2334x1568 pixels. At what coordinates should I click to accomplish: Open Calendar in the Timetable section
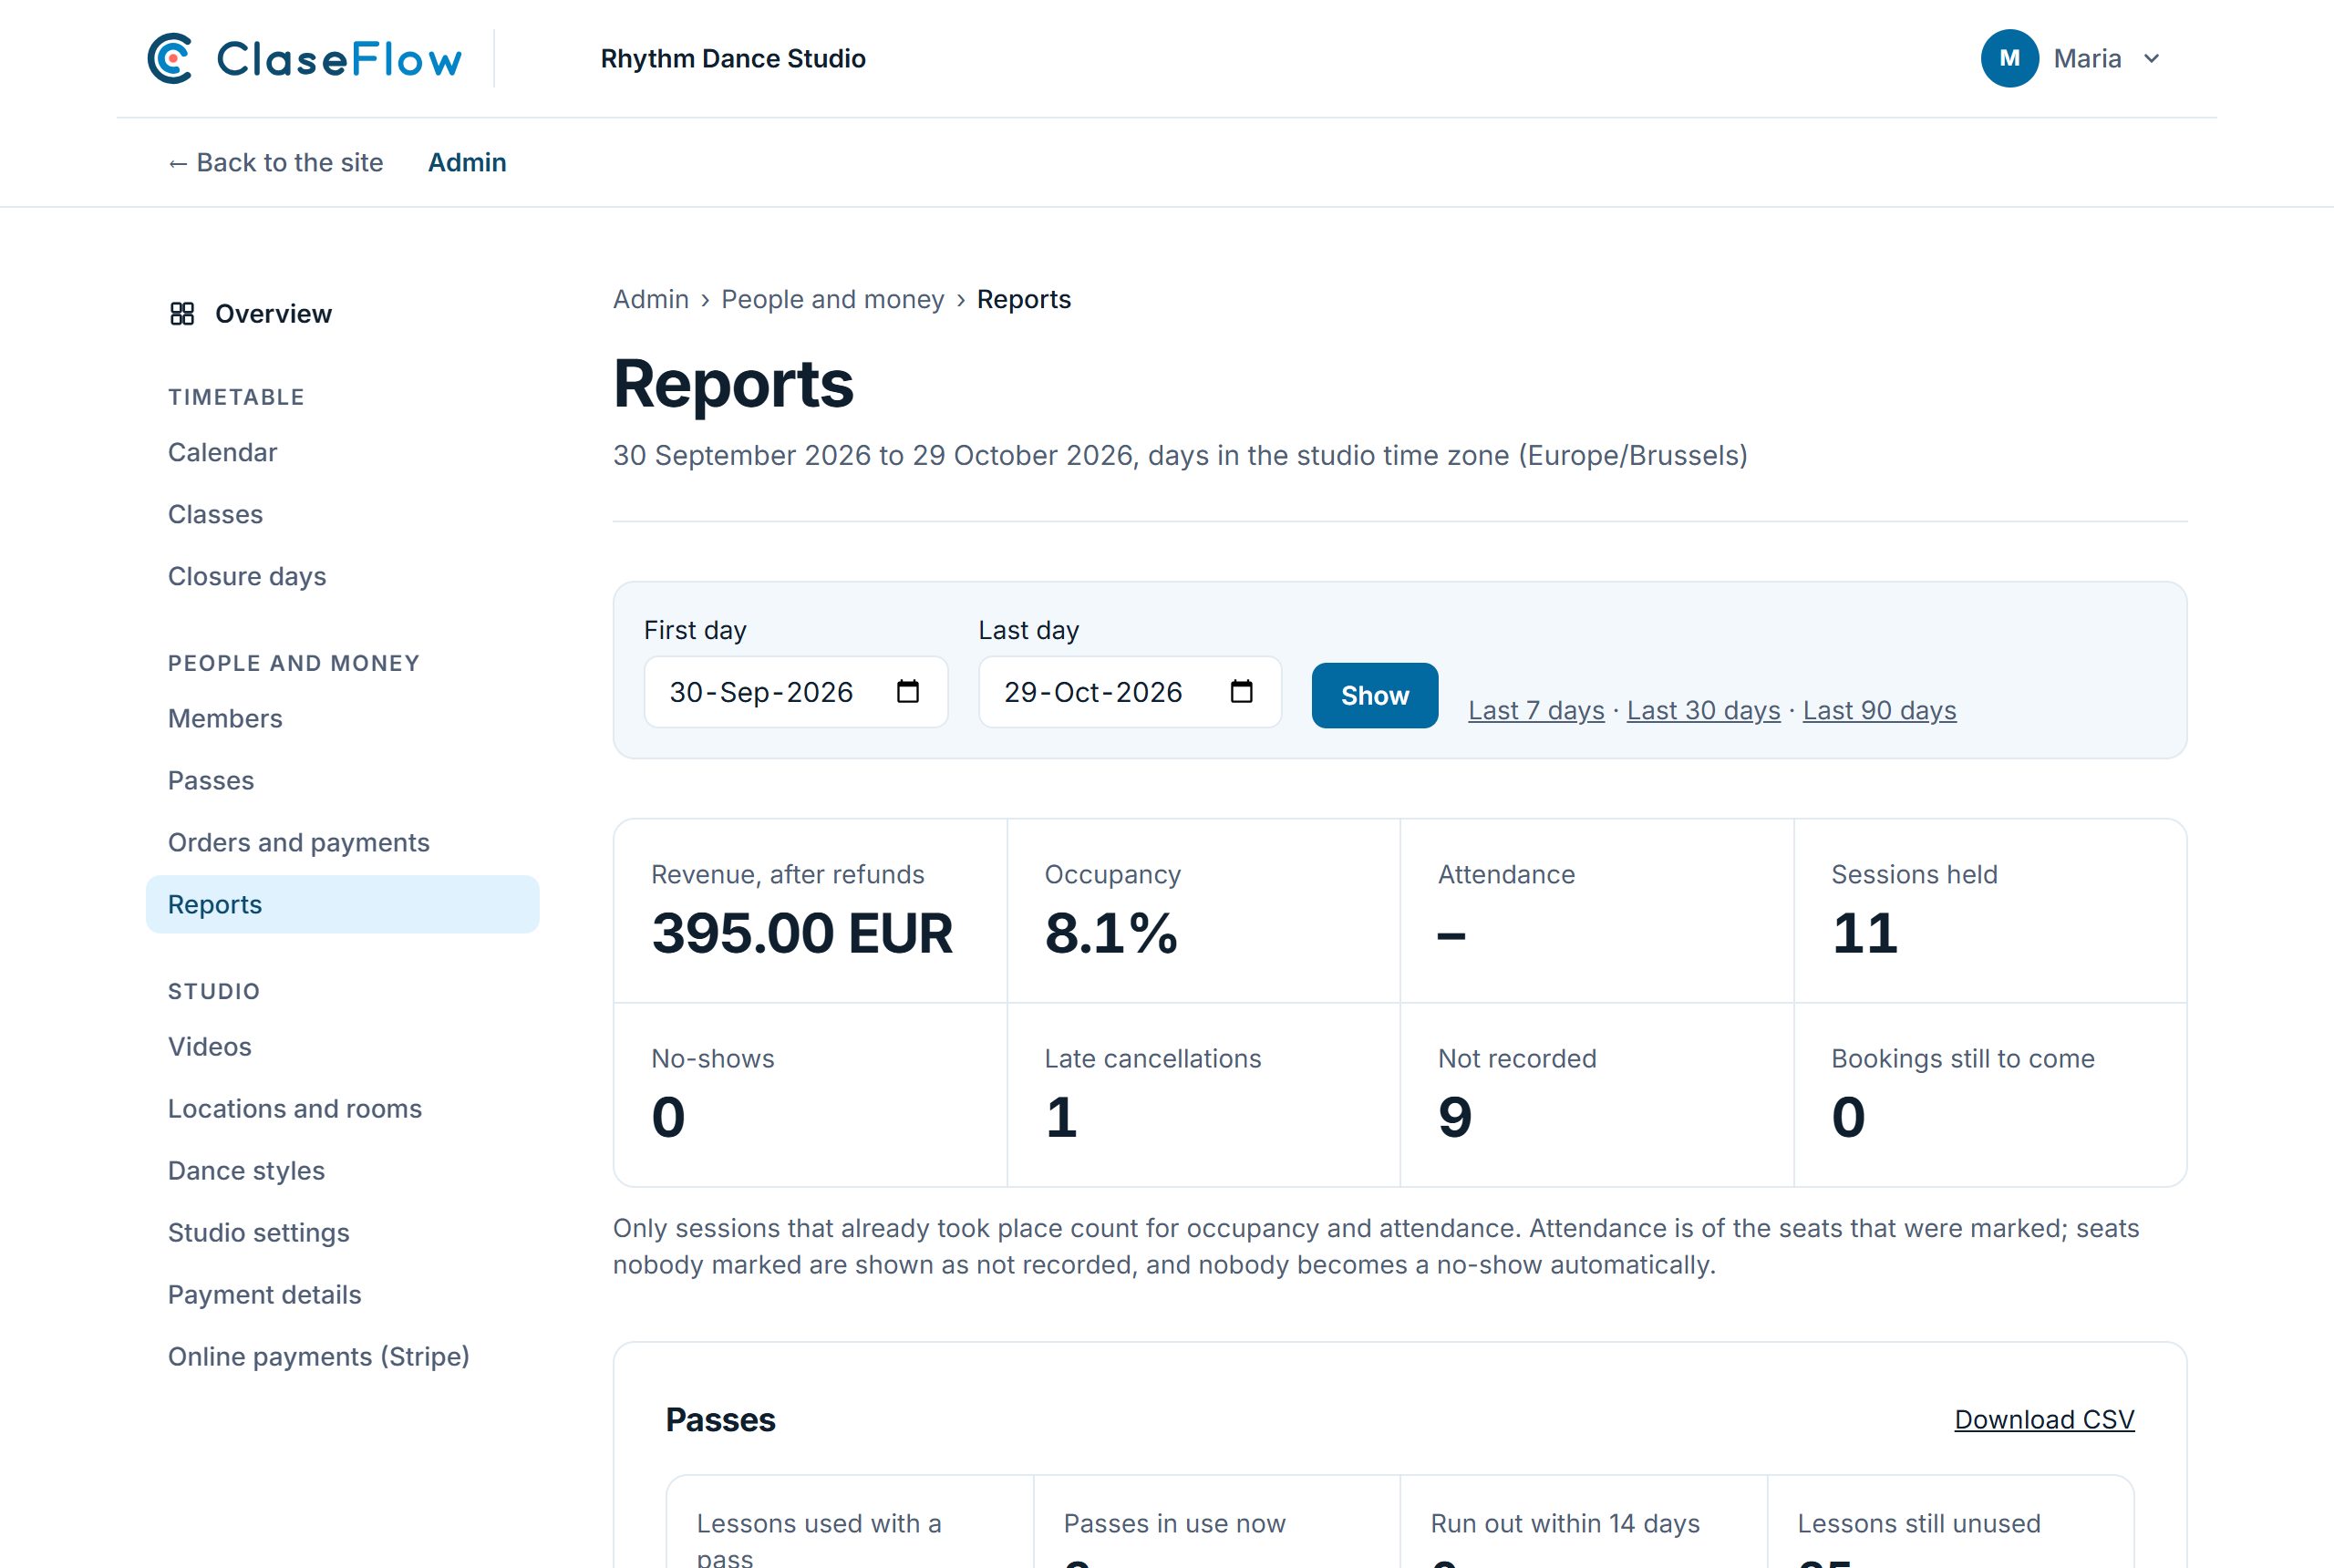pyautogui.click(x=222, y=452)
